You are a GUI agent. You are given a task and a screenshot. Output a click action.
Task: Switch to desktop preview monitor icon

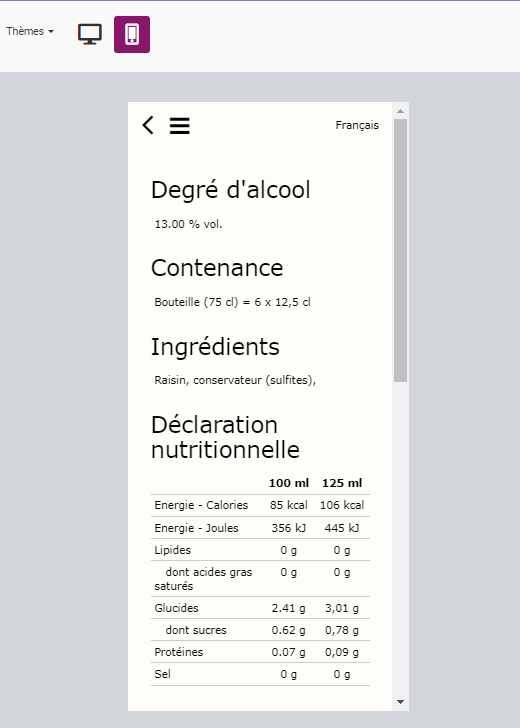click(x=90, y=34)
